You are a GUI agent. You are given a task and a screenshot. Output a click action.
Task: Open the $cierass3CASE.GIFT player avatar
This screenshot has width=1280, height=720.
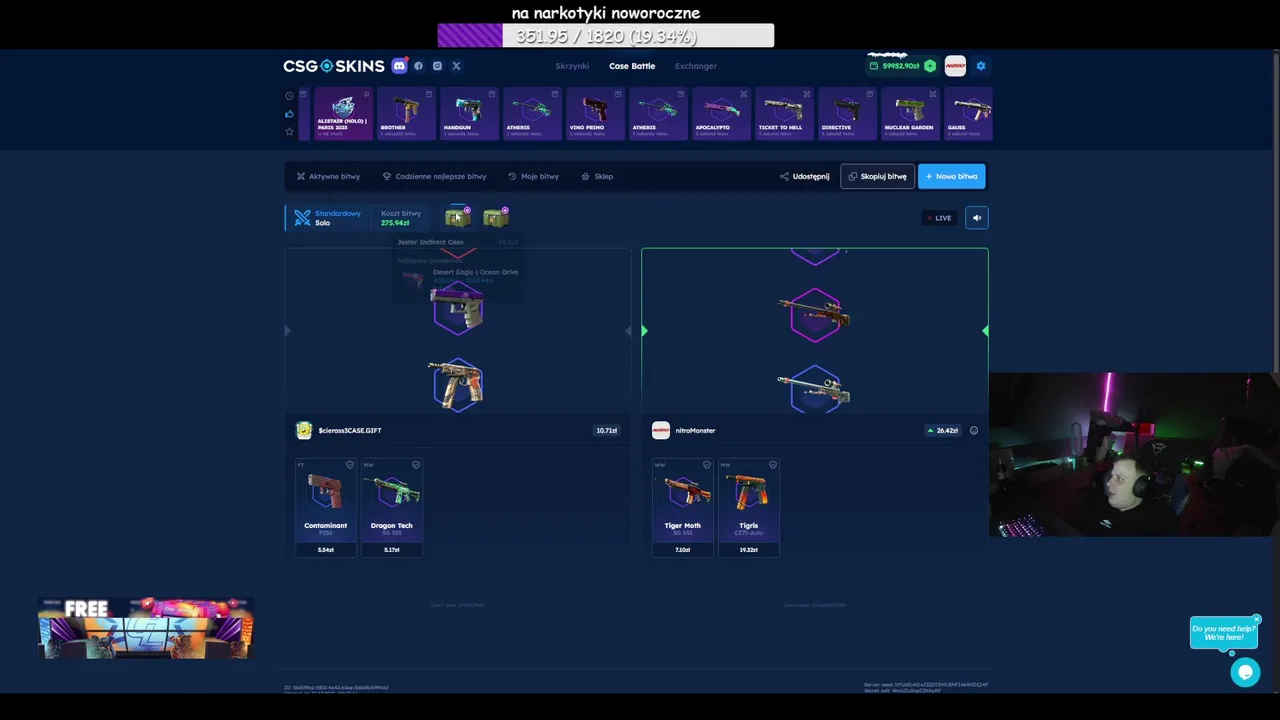[x=304, y=431]
